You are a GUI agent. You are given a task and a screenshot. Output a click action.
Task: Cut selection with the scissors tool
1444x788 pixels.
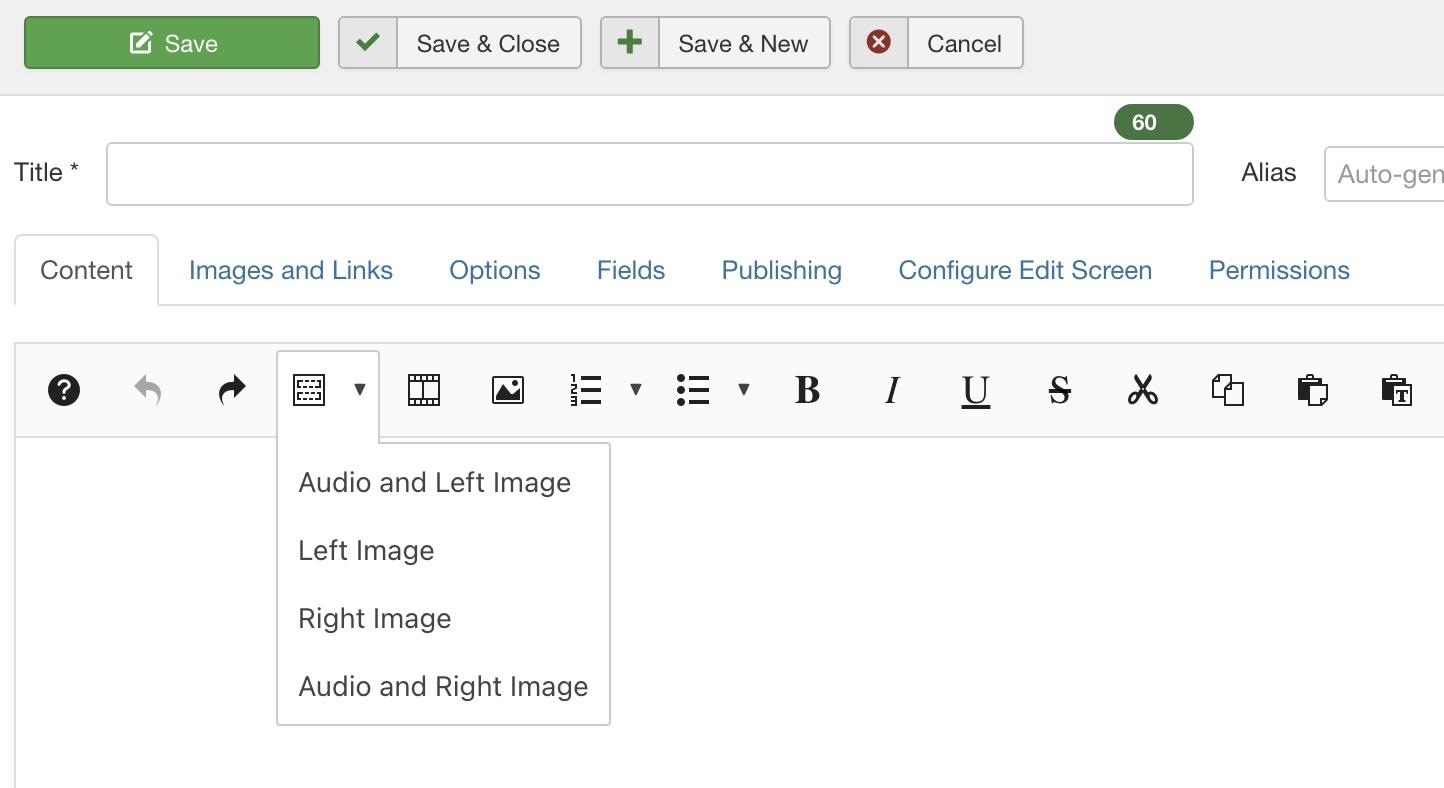tap(1143, 390)
